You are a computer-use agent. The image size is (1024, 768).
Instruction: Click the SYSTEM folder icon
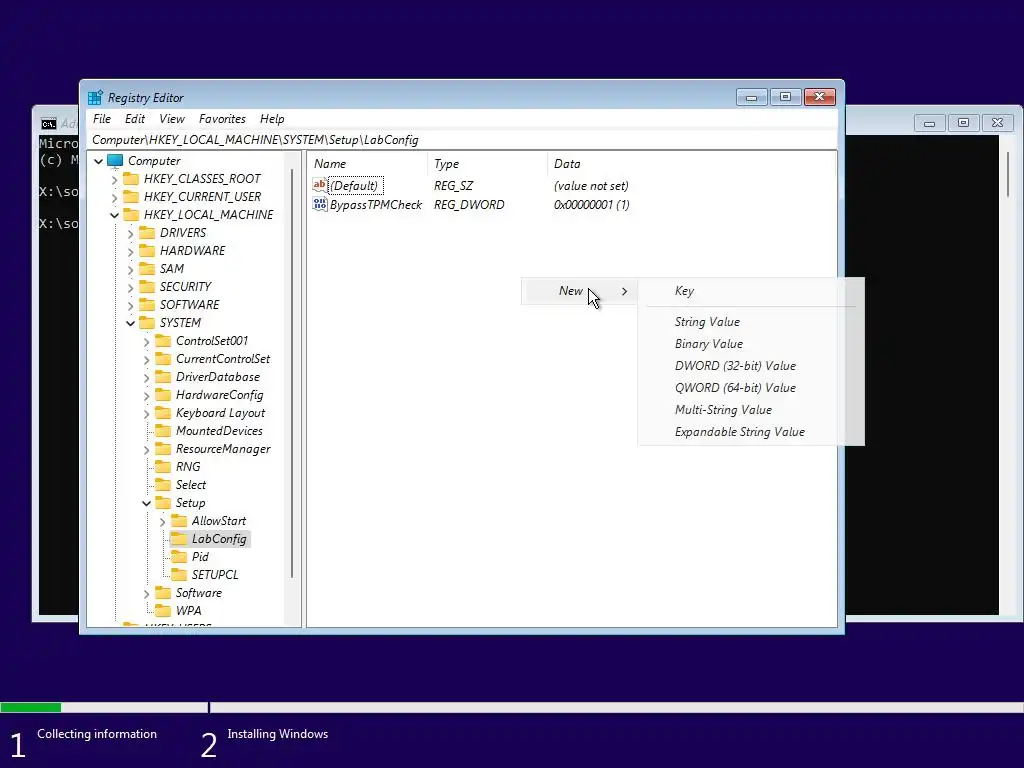tap(148, 323)
